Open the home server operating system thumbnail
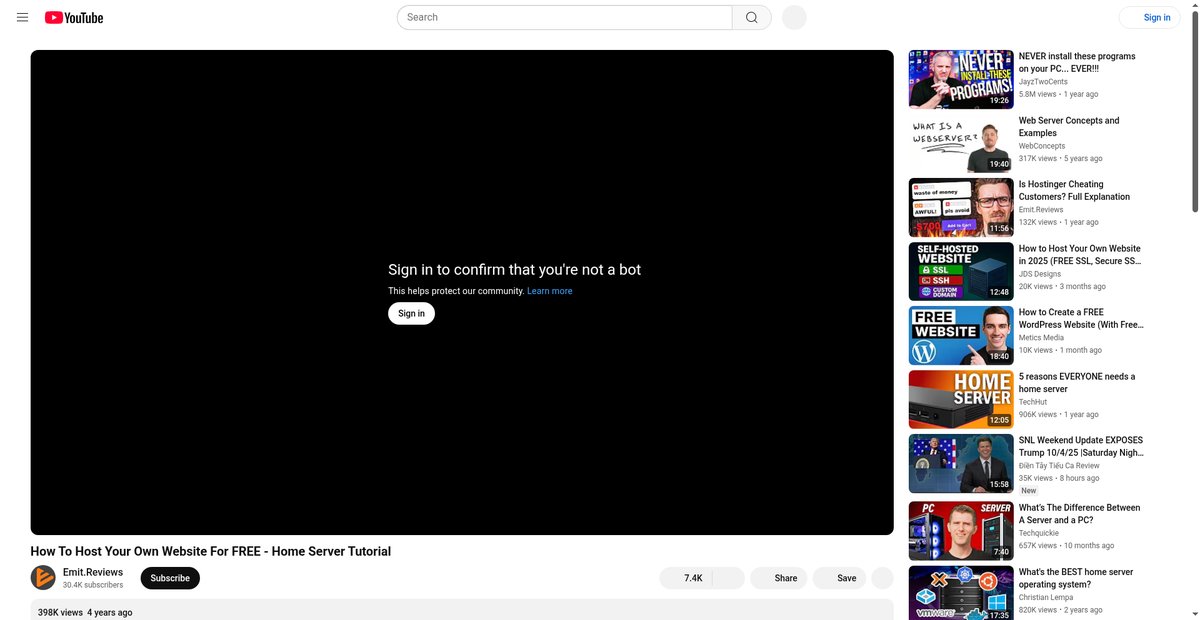 pyautogui.click(x=961, y=593)
